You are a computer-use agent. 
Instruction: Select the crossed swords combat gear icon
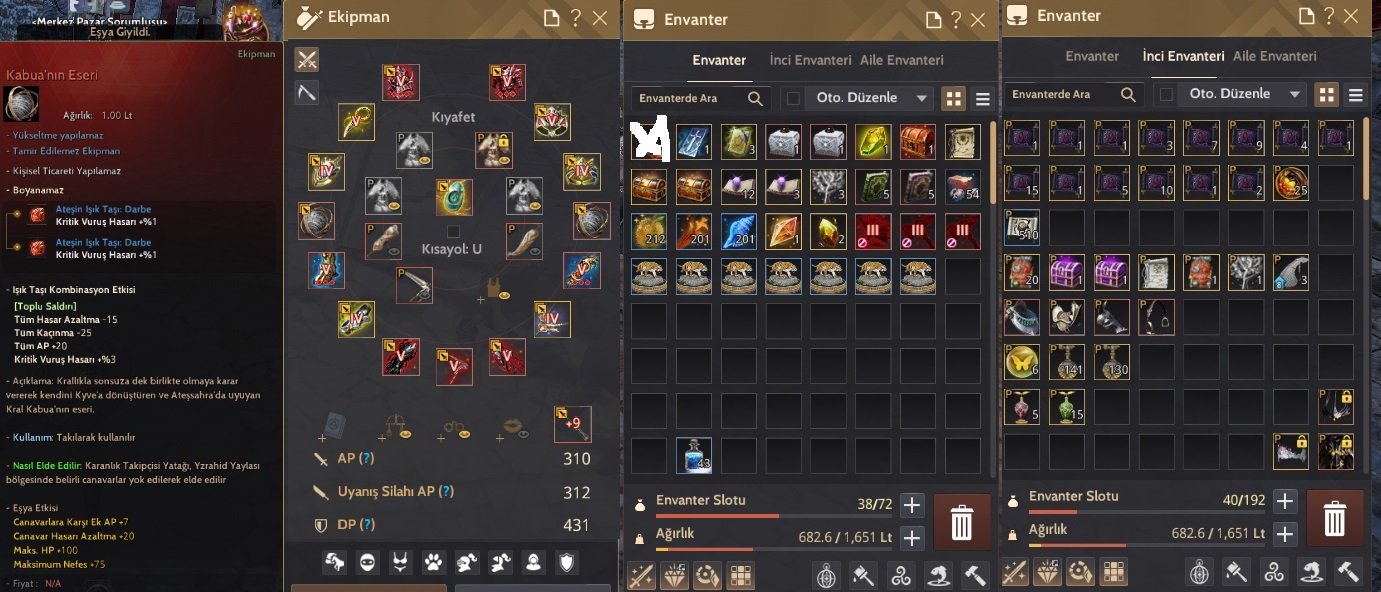point(307,59)
